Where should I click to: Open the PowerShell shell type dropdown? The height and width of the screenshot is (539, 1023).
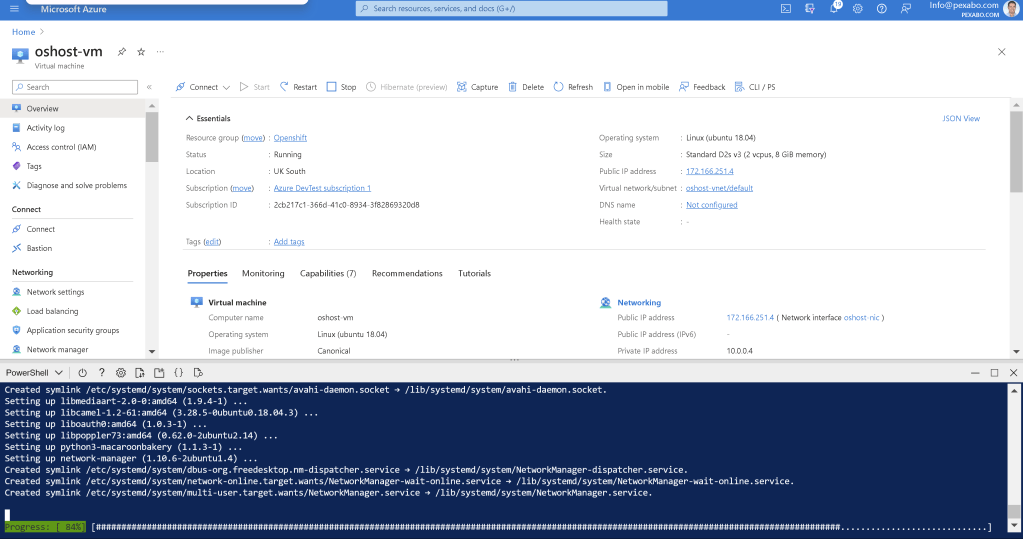pyautogui.click(x=34, y=373)
